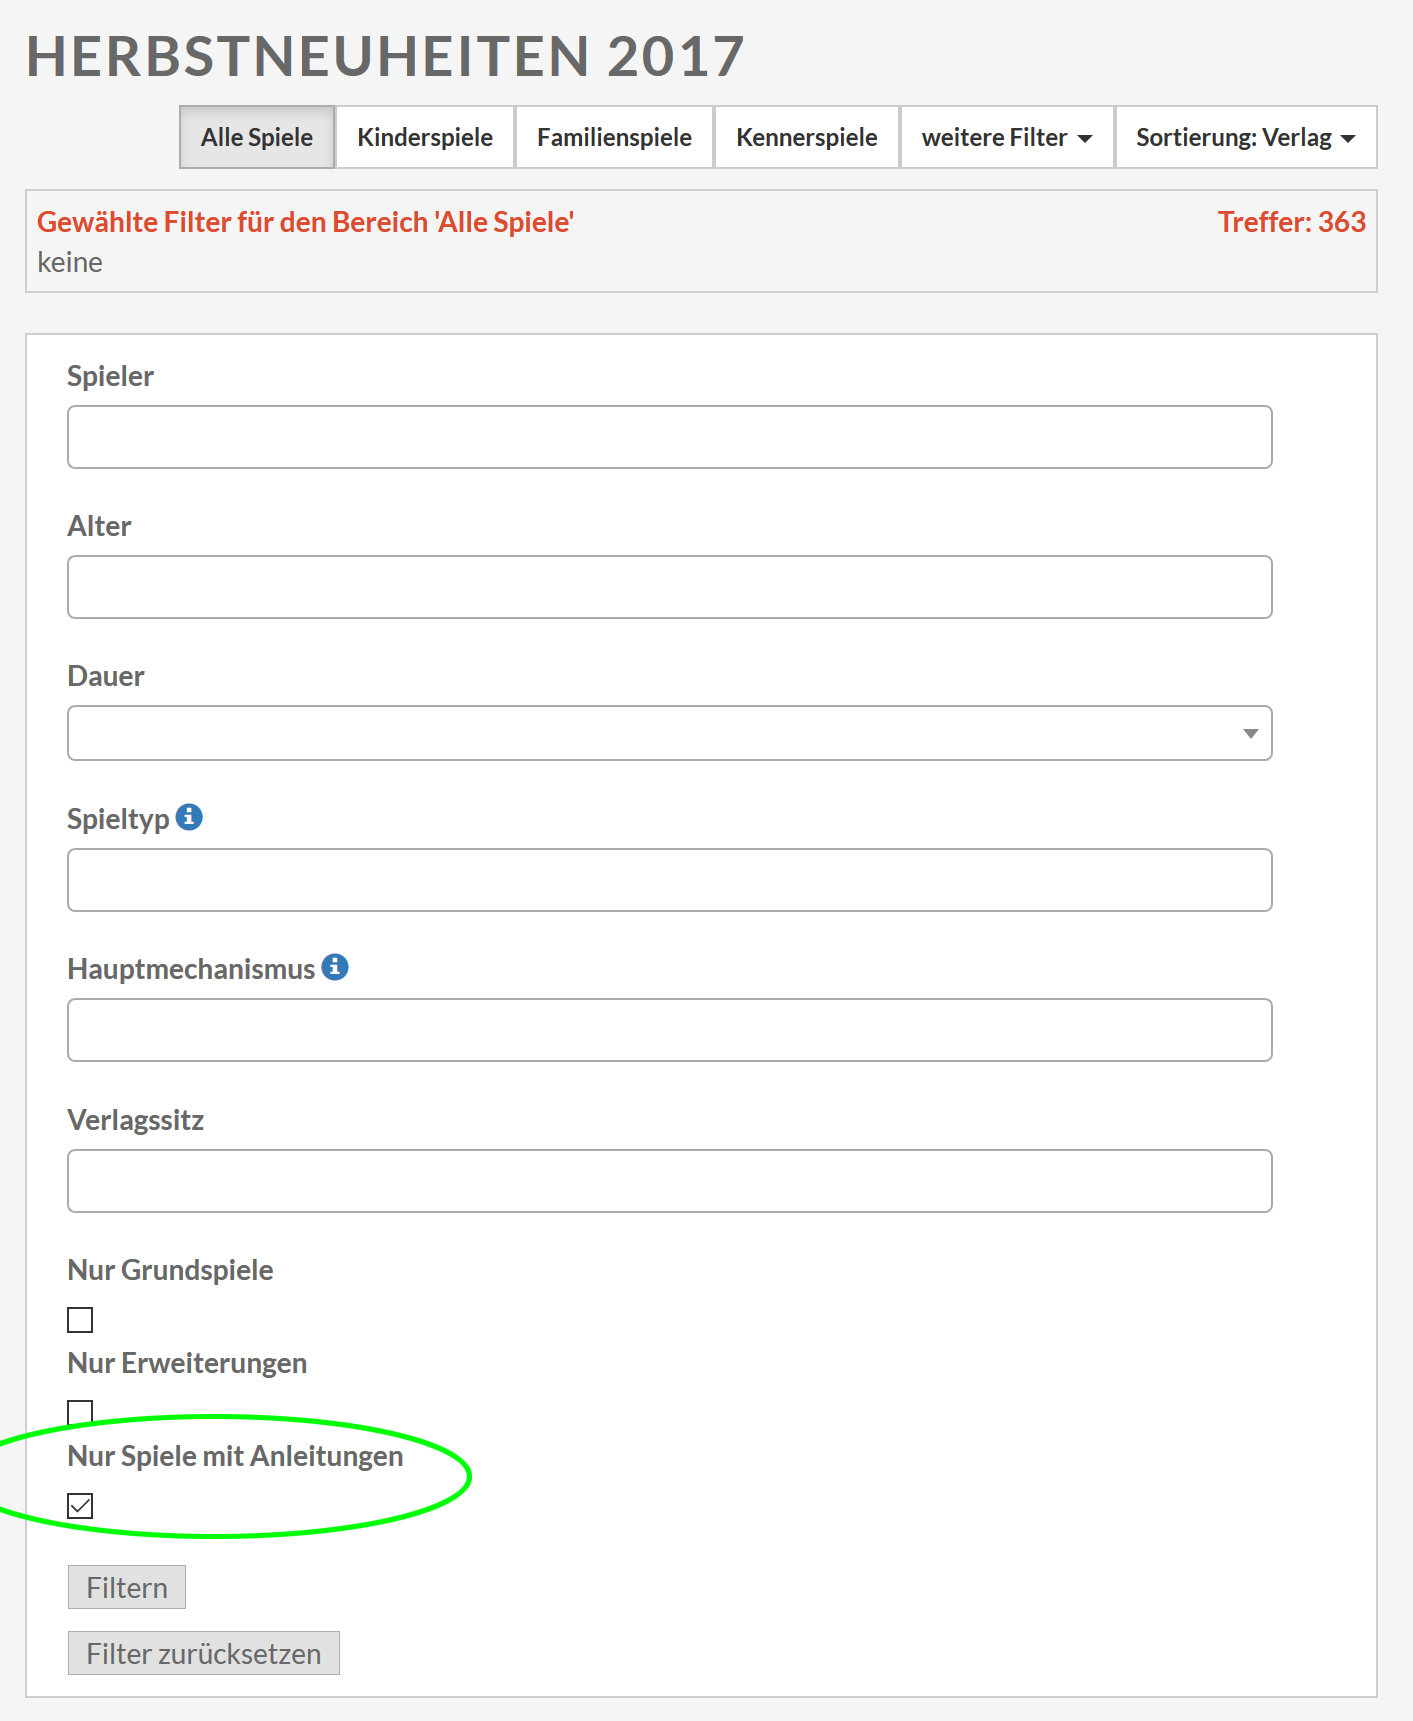Click the Dauer dropdown arrow
This screenshot has width=1413, height=1721.
[1250, 734]
